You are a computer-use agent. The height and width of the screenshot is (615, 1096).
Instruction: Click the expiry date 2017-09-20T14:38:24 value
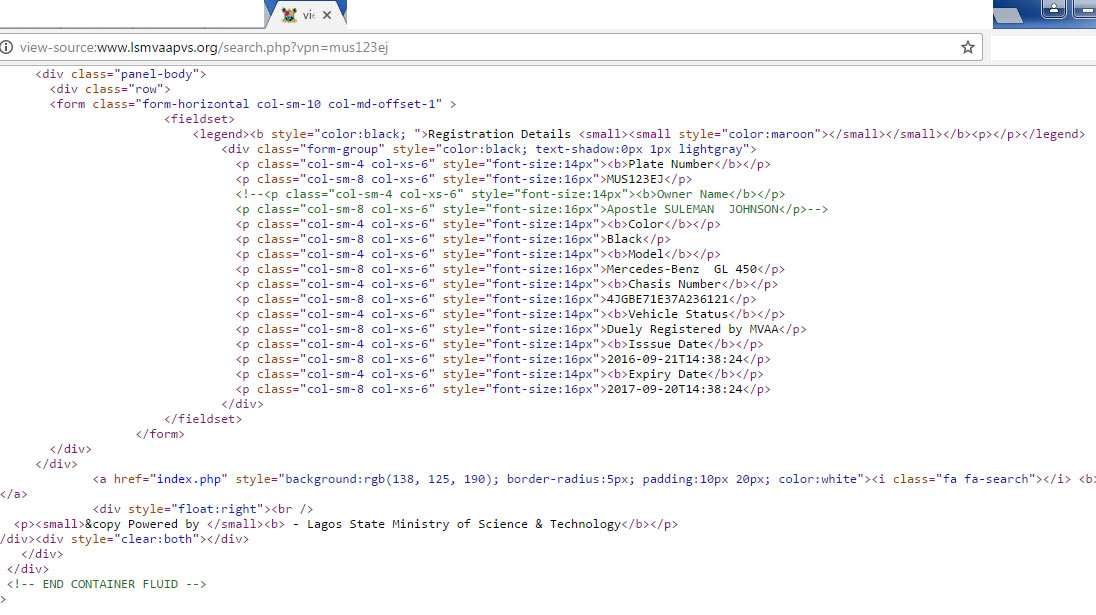[675, 390]
